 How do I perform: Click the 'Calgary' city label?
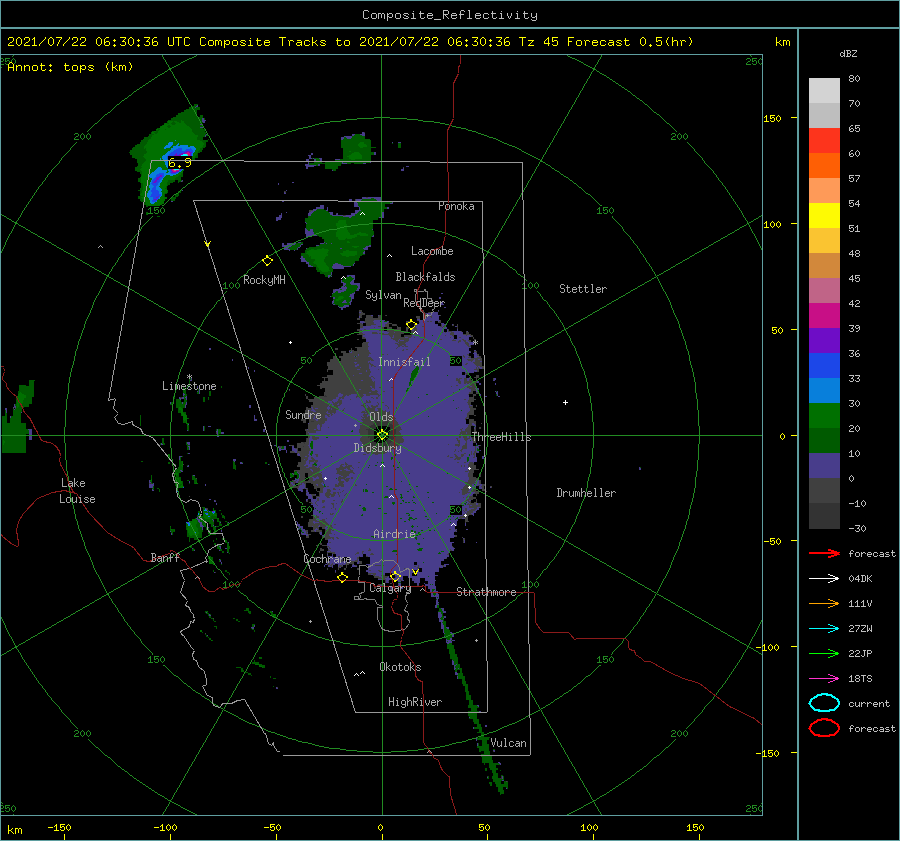(390, 588)
